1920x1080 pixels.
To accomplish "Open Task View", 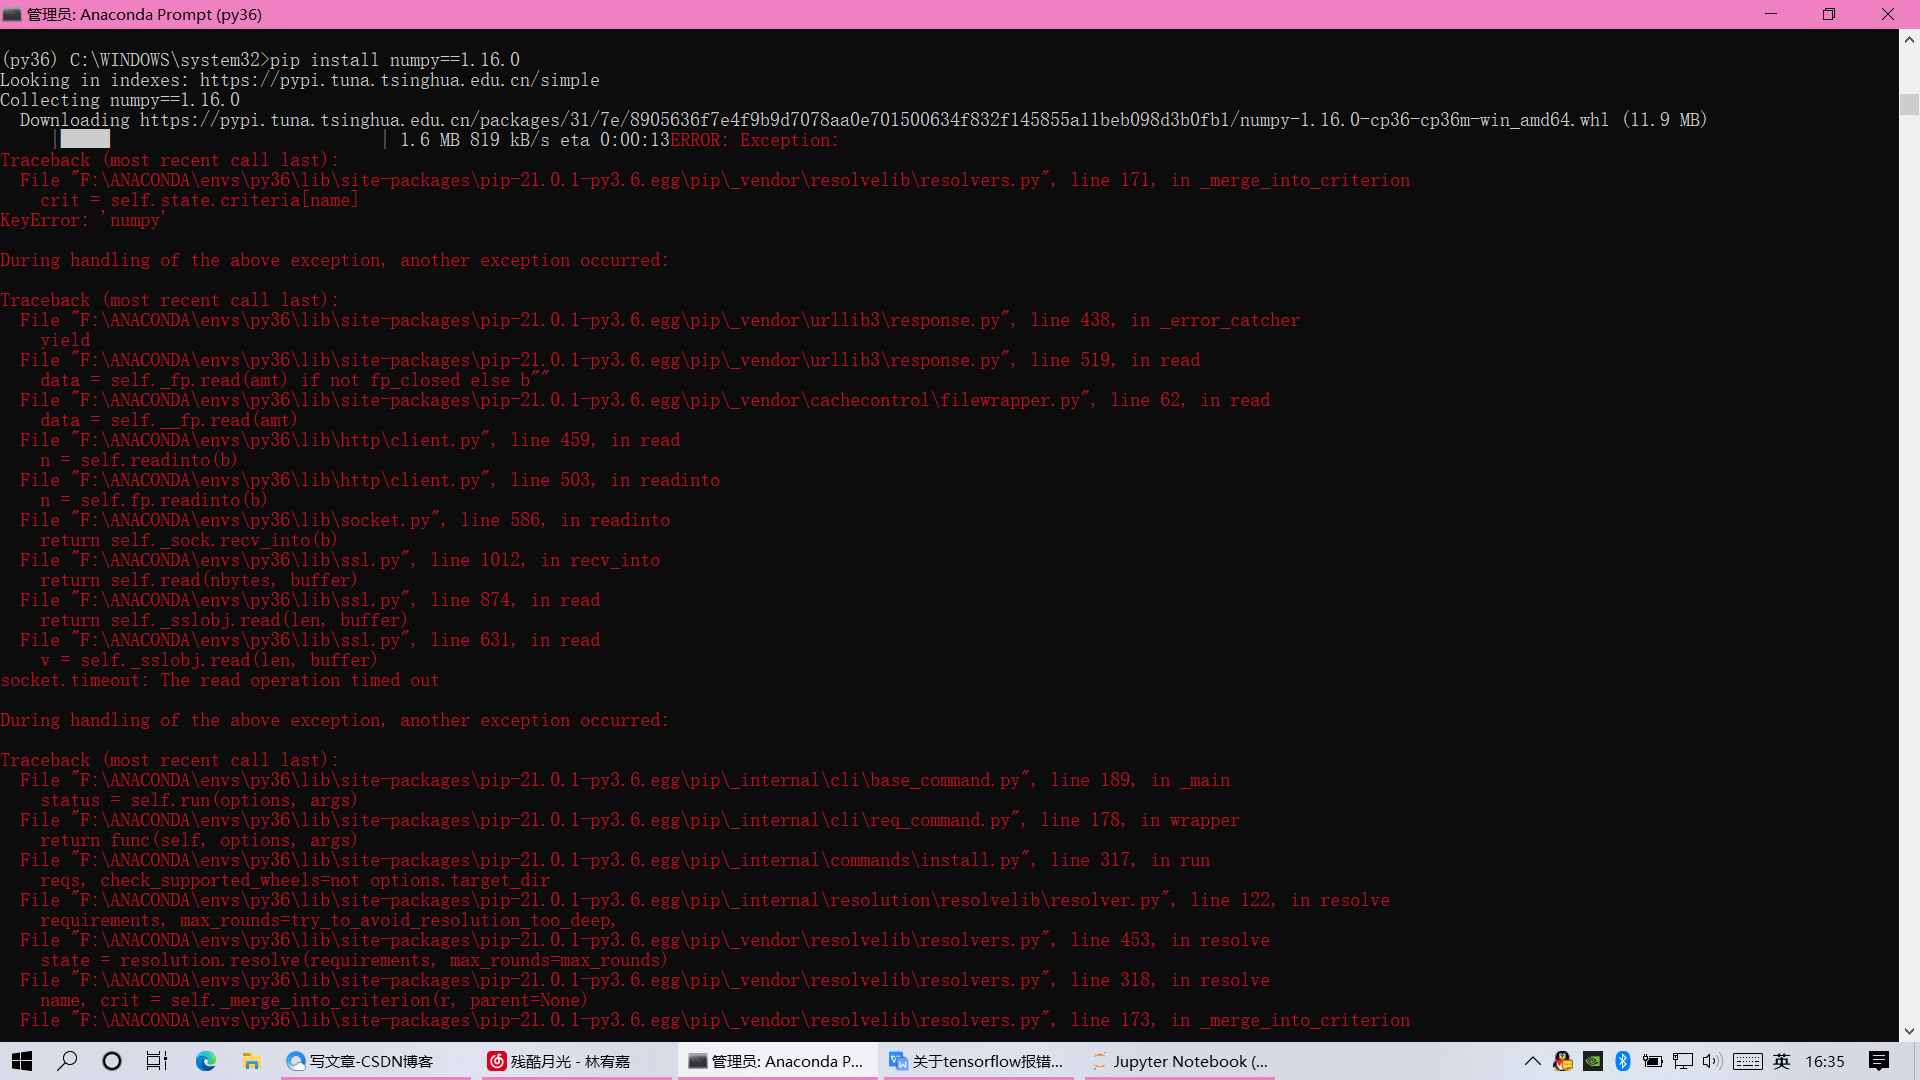I will point(157,1061).
